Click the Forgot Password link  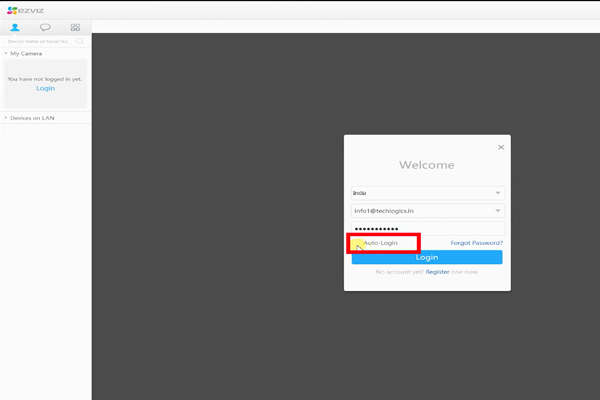(476, 243)
